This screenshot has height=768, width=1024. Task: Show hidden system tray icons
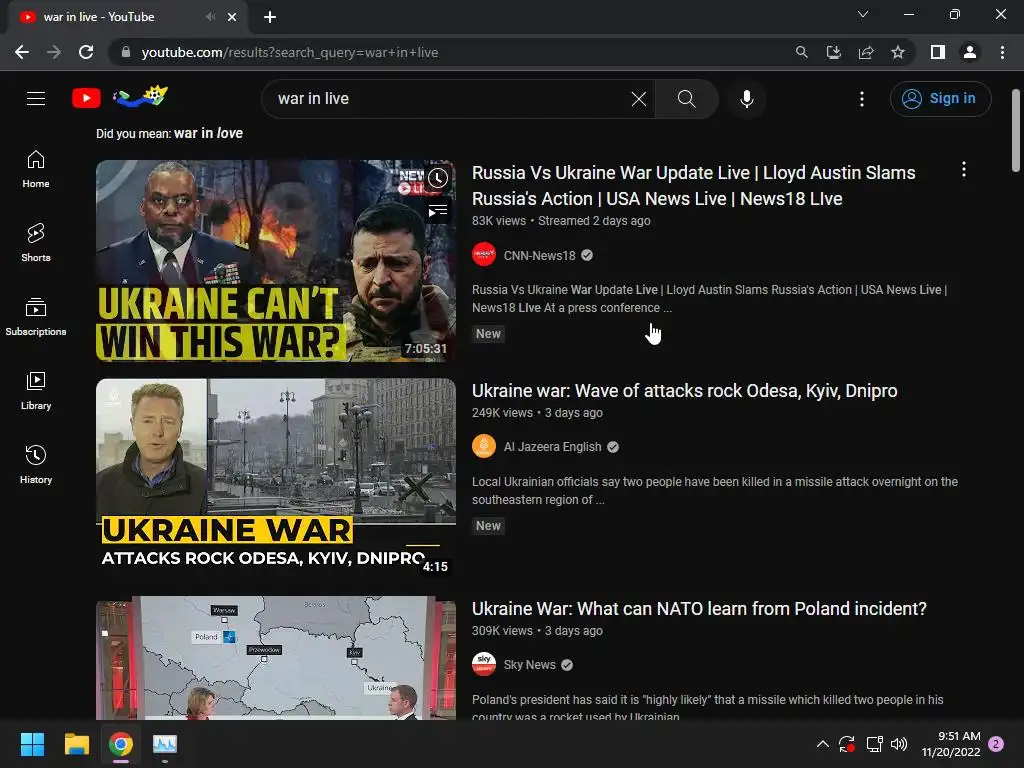pyautogui.click(x=823, y=744)
